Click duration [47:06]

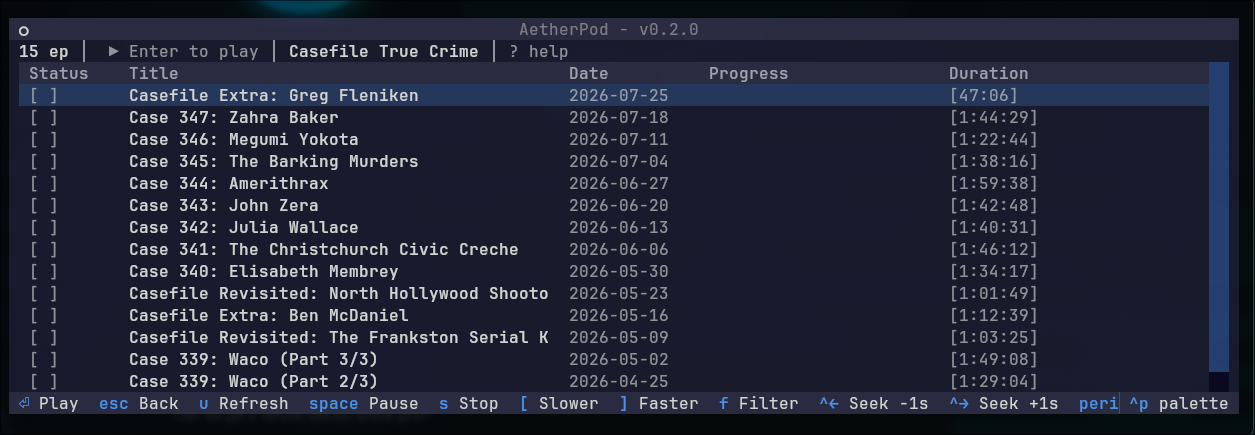[x=984, y=95]
